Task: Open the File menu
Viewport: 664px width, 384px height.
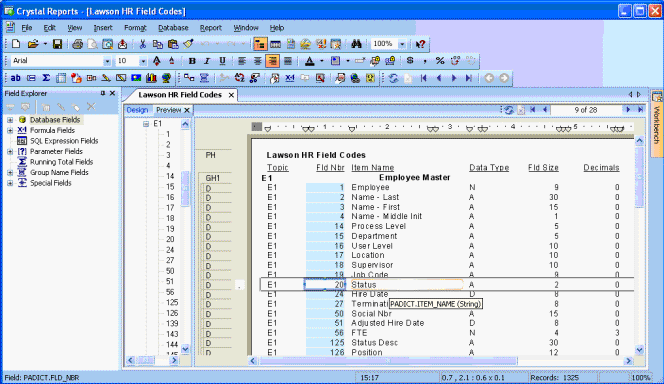Action: 27,28
